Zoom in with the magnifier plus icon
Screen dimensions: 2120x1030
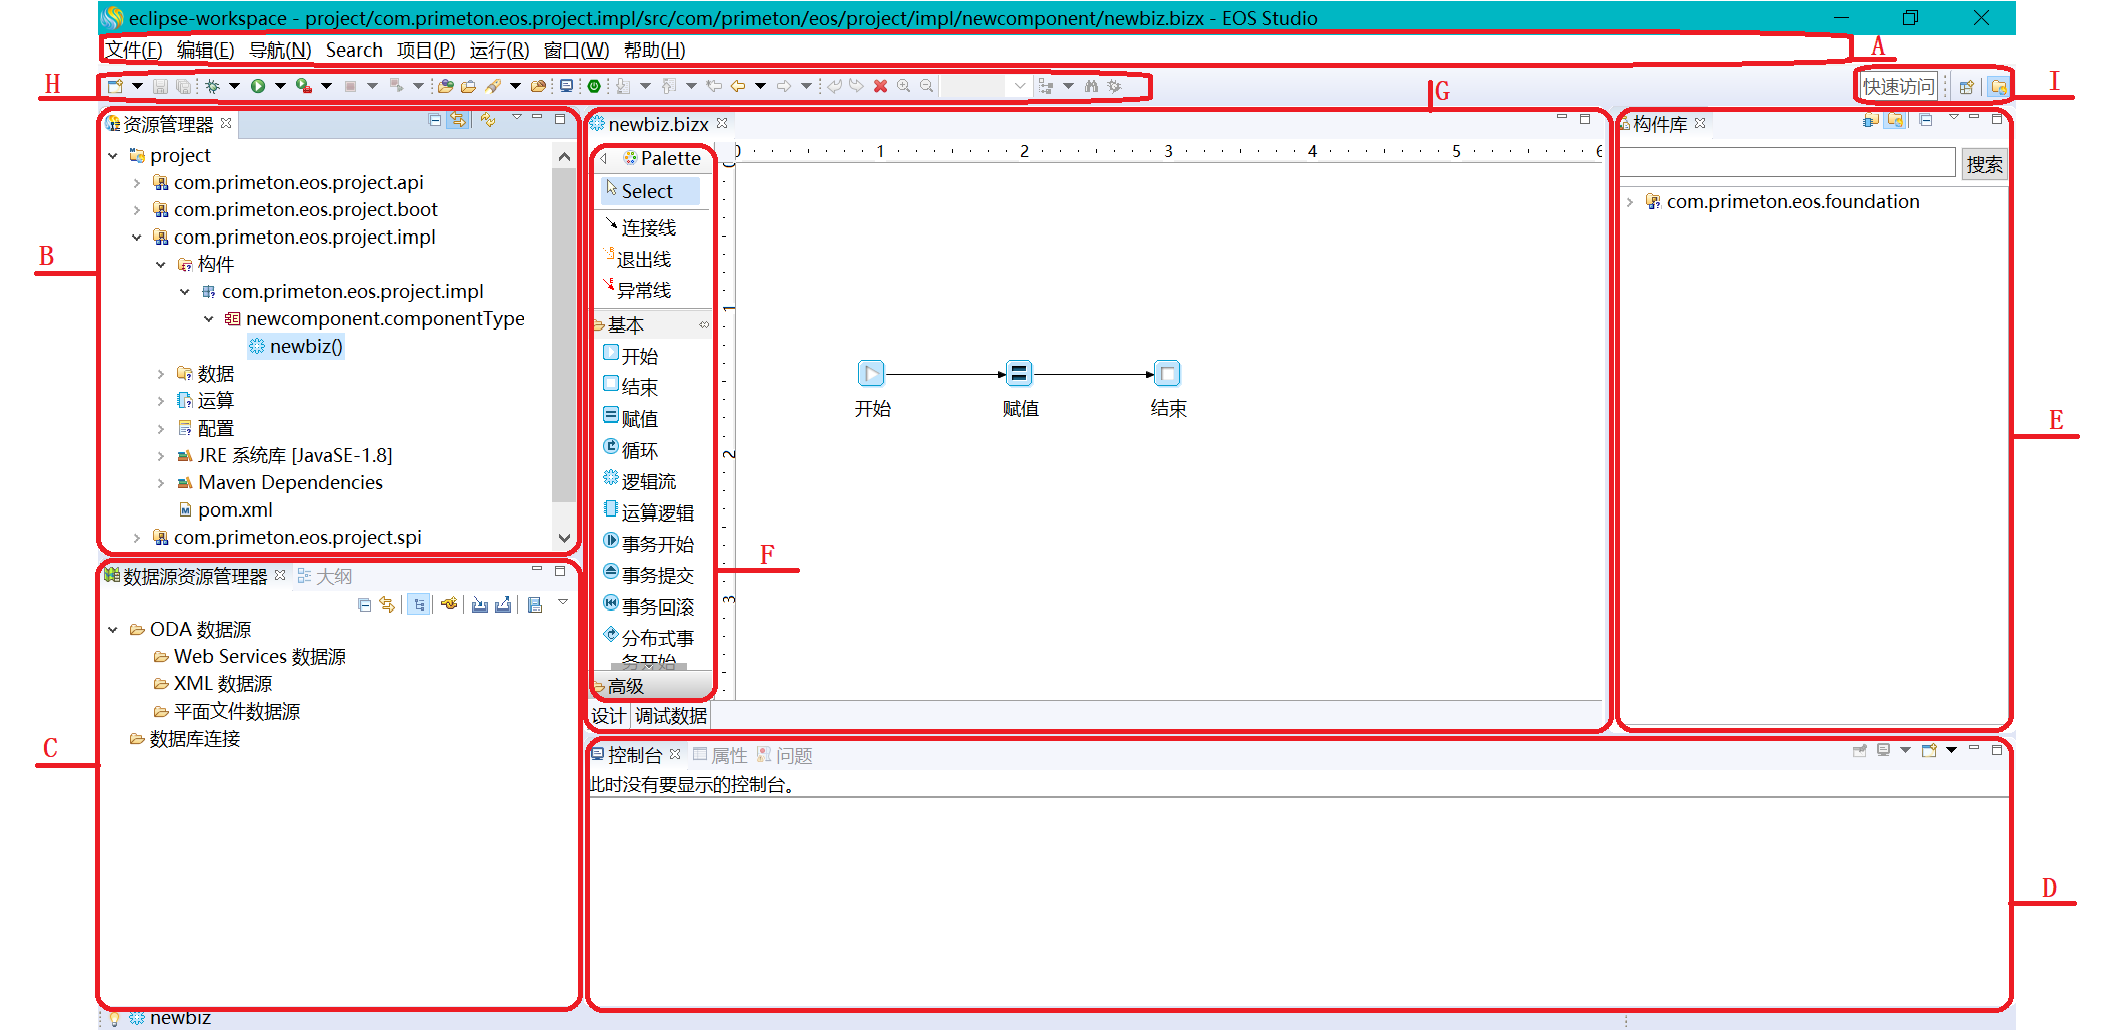click(903, 86)
